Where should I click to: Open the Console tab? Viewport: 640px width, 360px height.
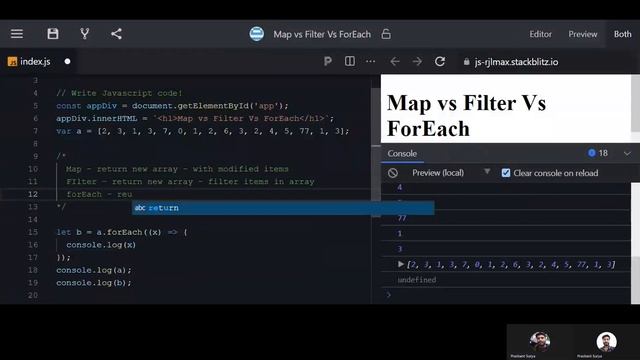[402, 153]
